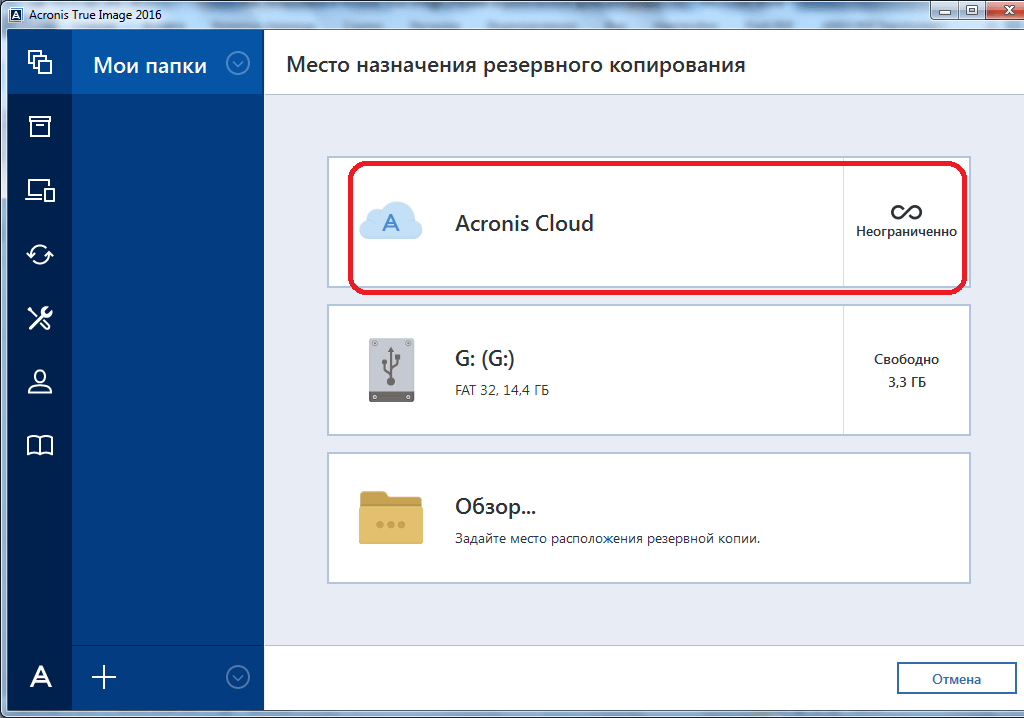The height and width of the screenshot is (718, 1024).
Task: Open the Tools wrench and screwdriver icon
Action: pyautogui.click(x=39, y=318)
